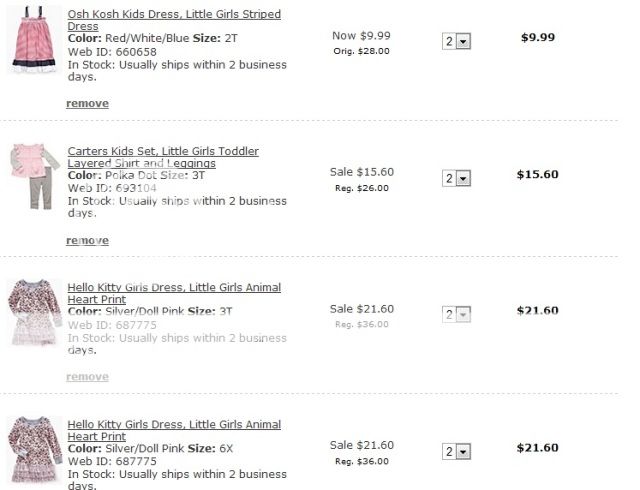Click the $15.60 total for Carters set
Viewport: 640px width, 490px height.
click(x=537, y=174)
